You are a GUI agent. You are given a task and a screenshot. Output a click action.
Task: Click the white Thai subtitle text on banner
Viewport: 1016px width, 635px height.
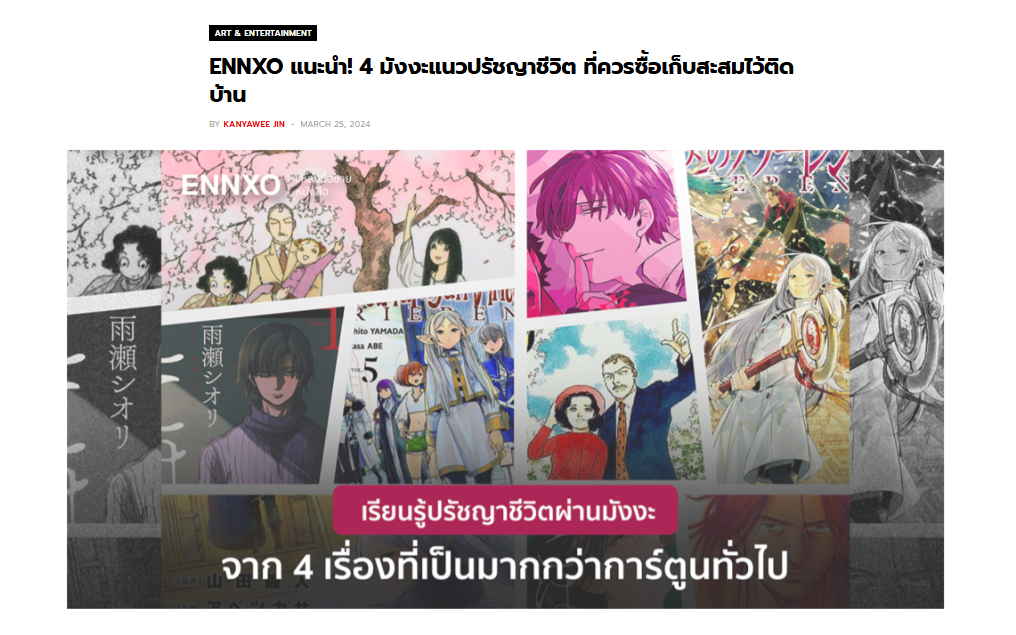pos(505,567)
